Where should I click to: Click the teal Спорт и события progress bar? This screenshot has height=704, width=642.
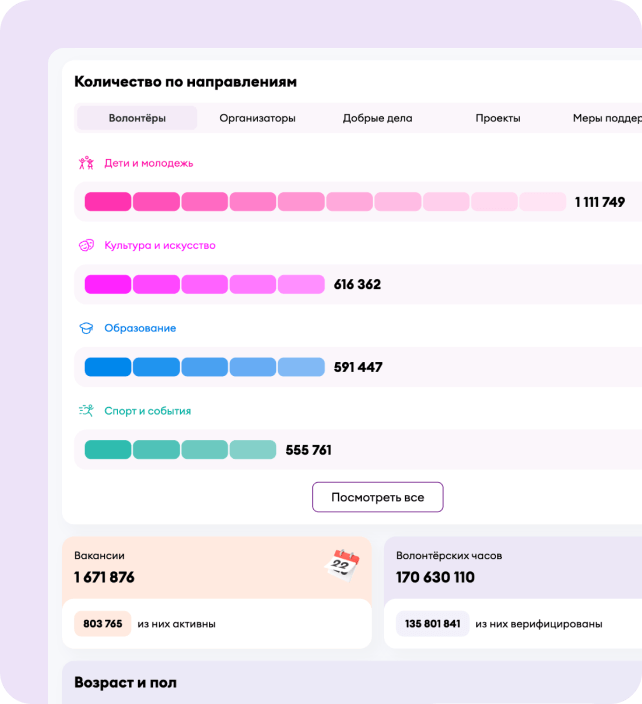180,450
